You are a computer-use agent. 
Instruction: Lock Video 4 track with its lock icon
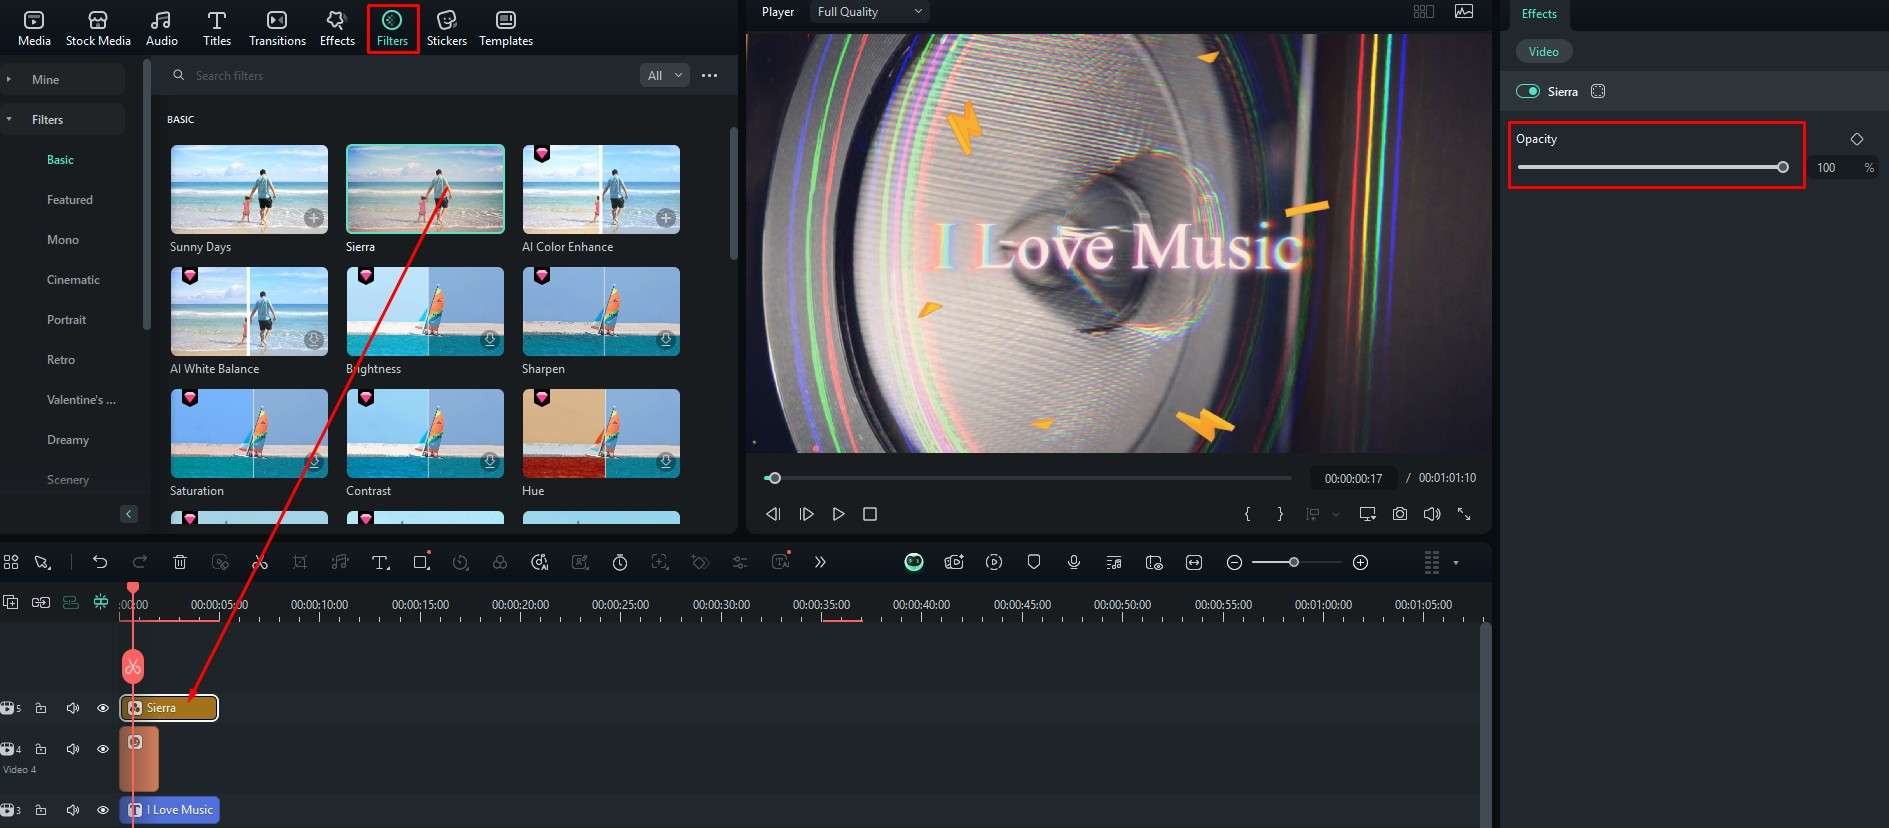[x=41, y=749]
